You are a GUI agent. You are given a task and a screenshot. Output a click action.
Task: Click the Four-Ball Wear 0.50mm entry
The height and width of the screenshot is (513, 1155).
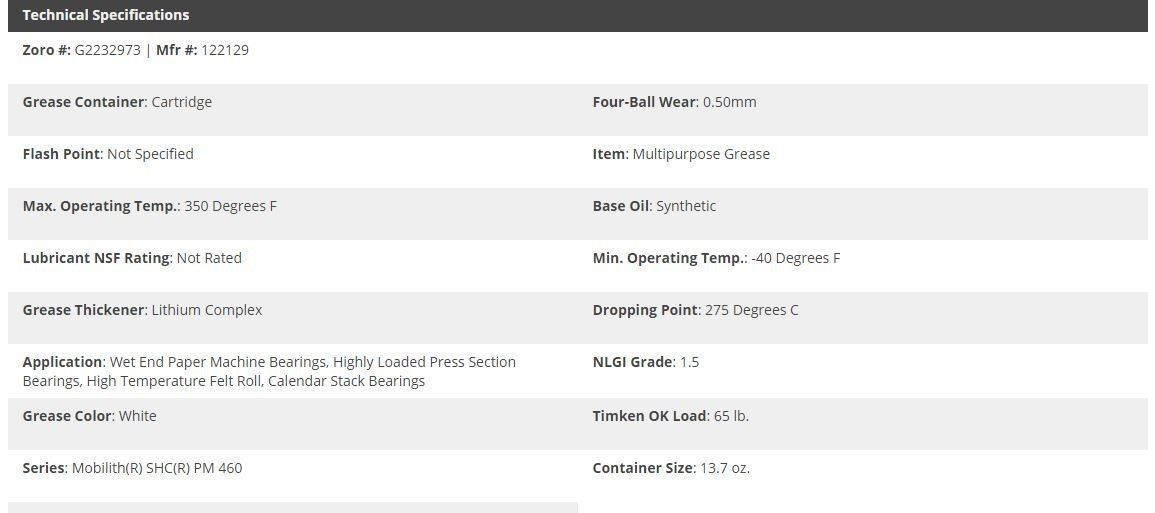pos(674,102)
